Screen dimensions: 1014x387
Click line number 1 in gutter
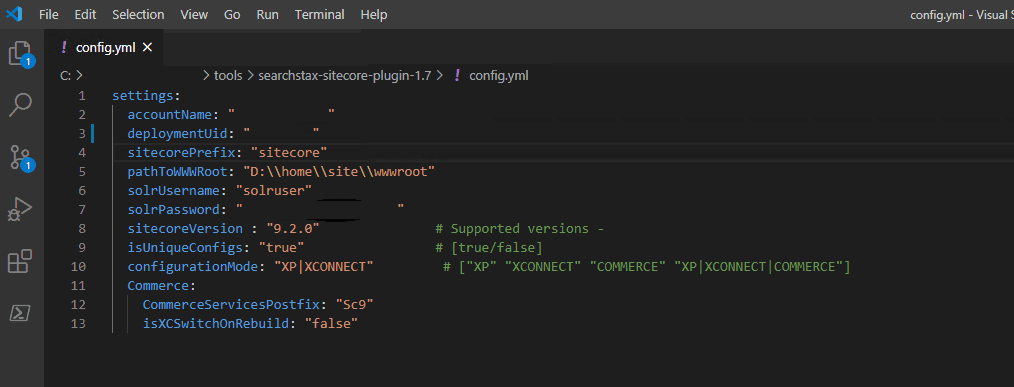click(x=81, y=96)
